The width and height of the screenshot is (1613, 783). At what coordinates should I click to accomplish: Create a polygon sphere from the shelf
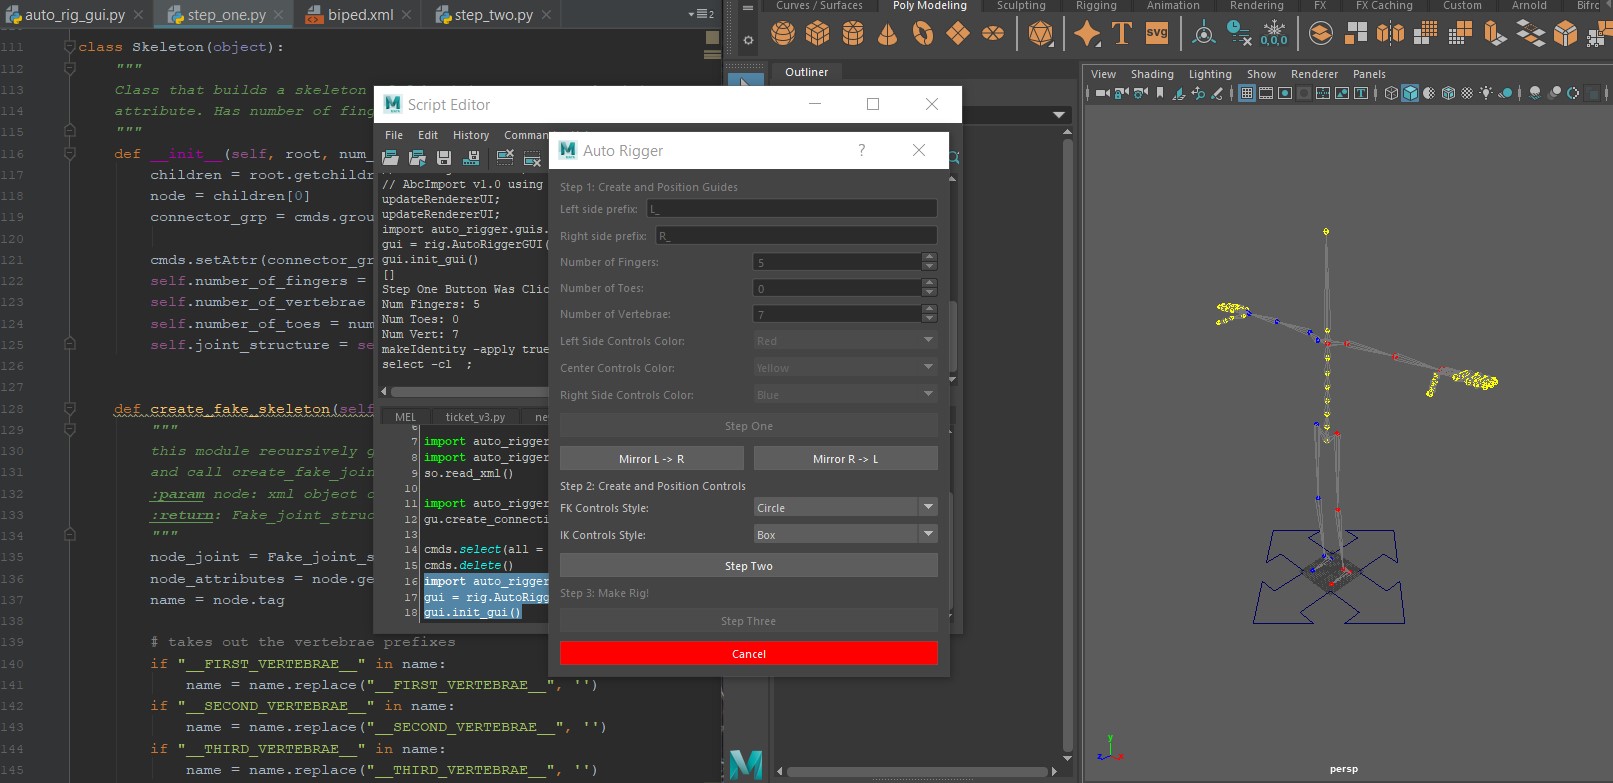pos(783,34)
